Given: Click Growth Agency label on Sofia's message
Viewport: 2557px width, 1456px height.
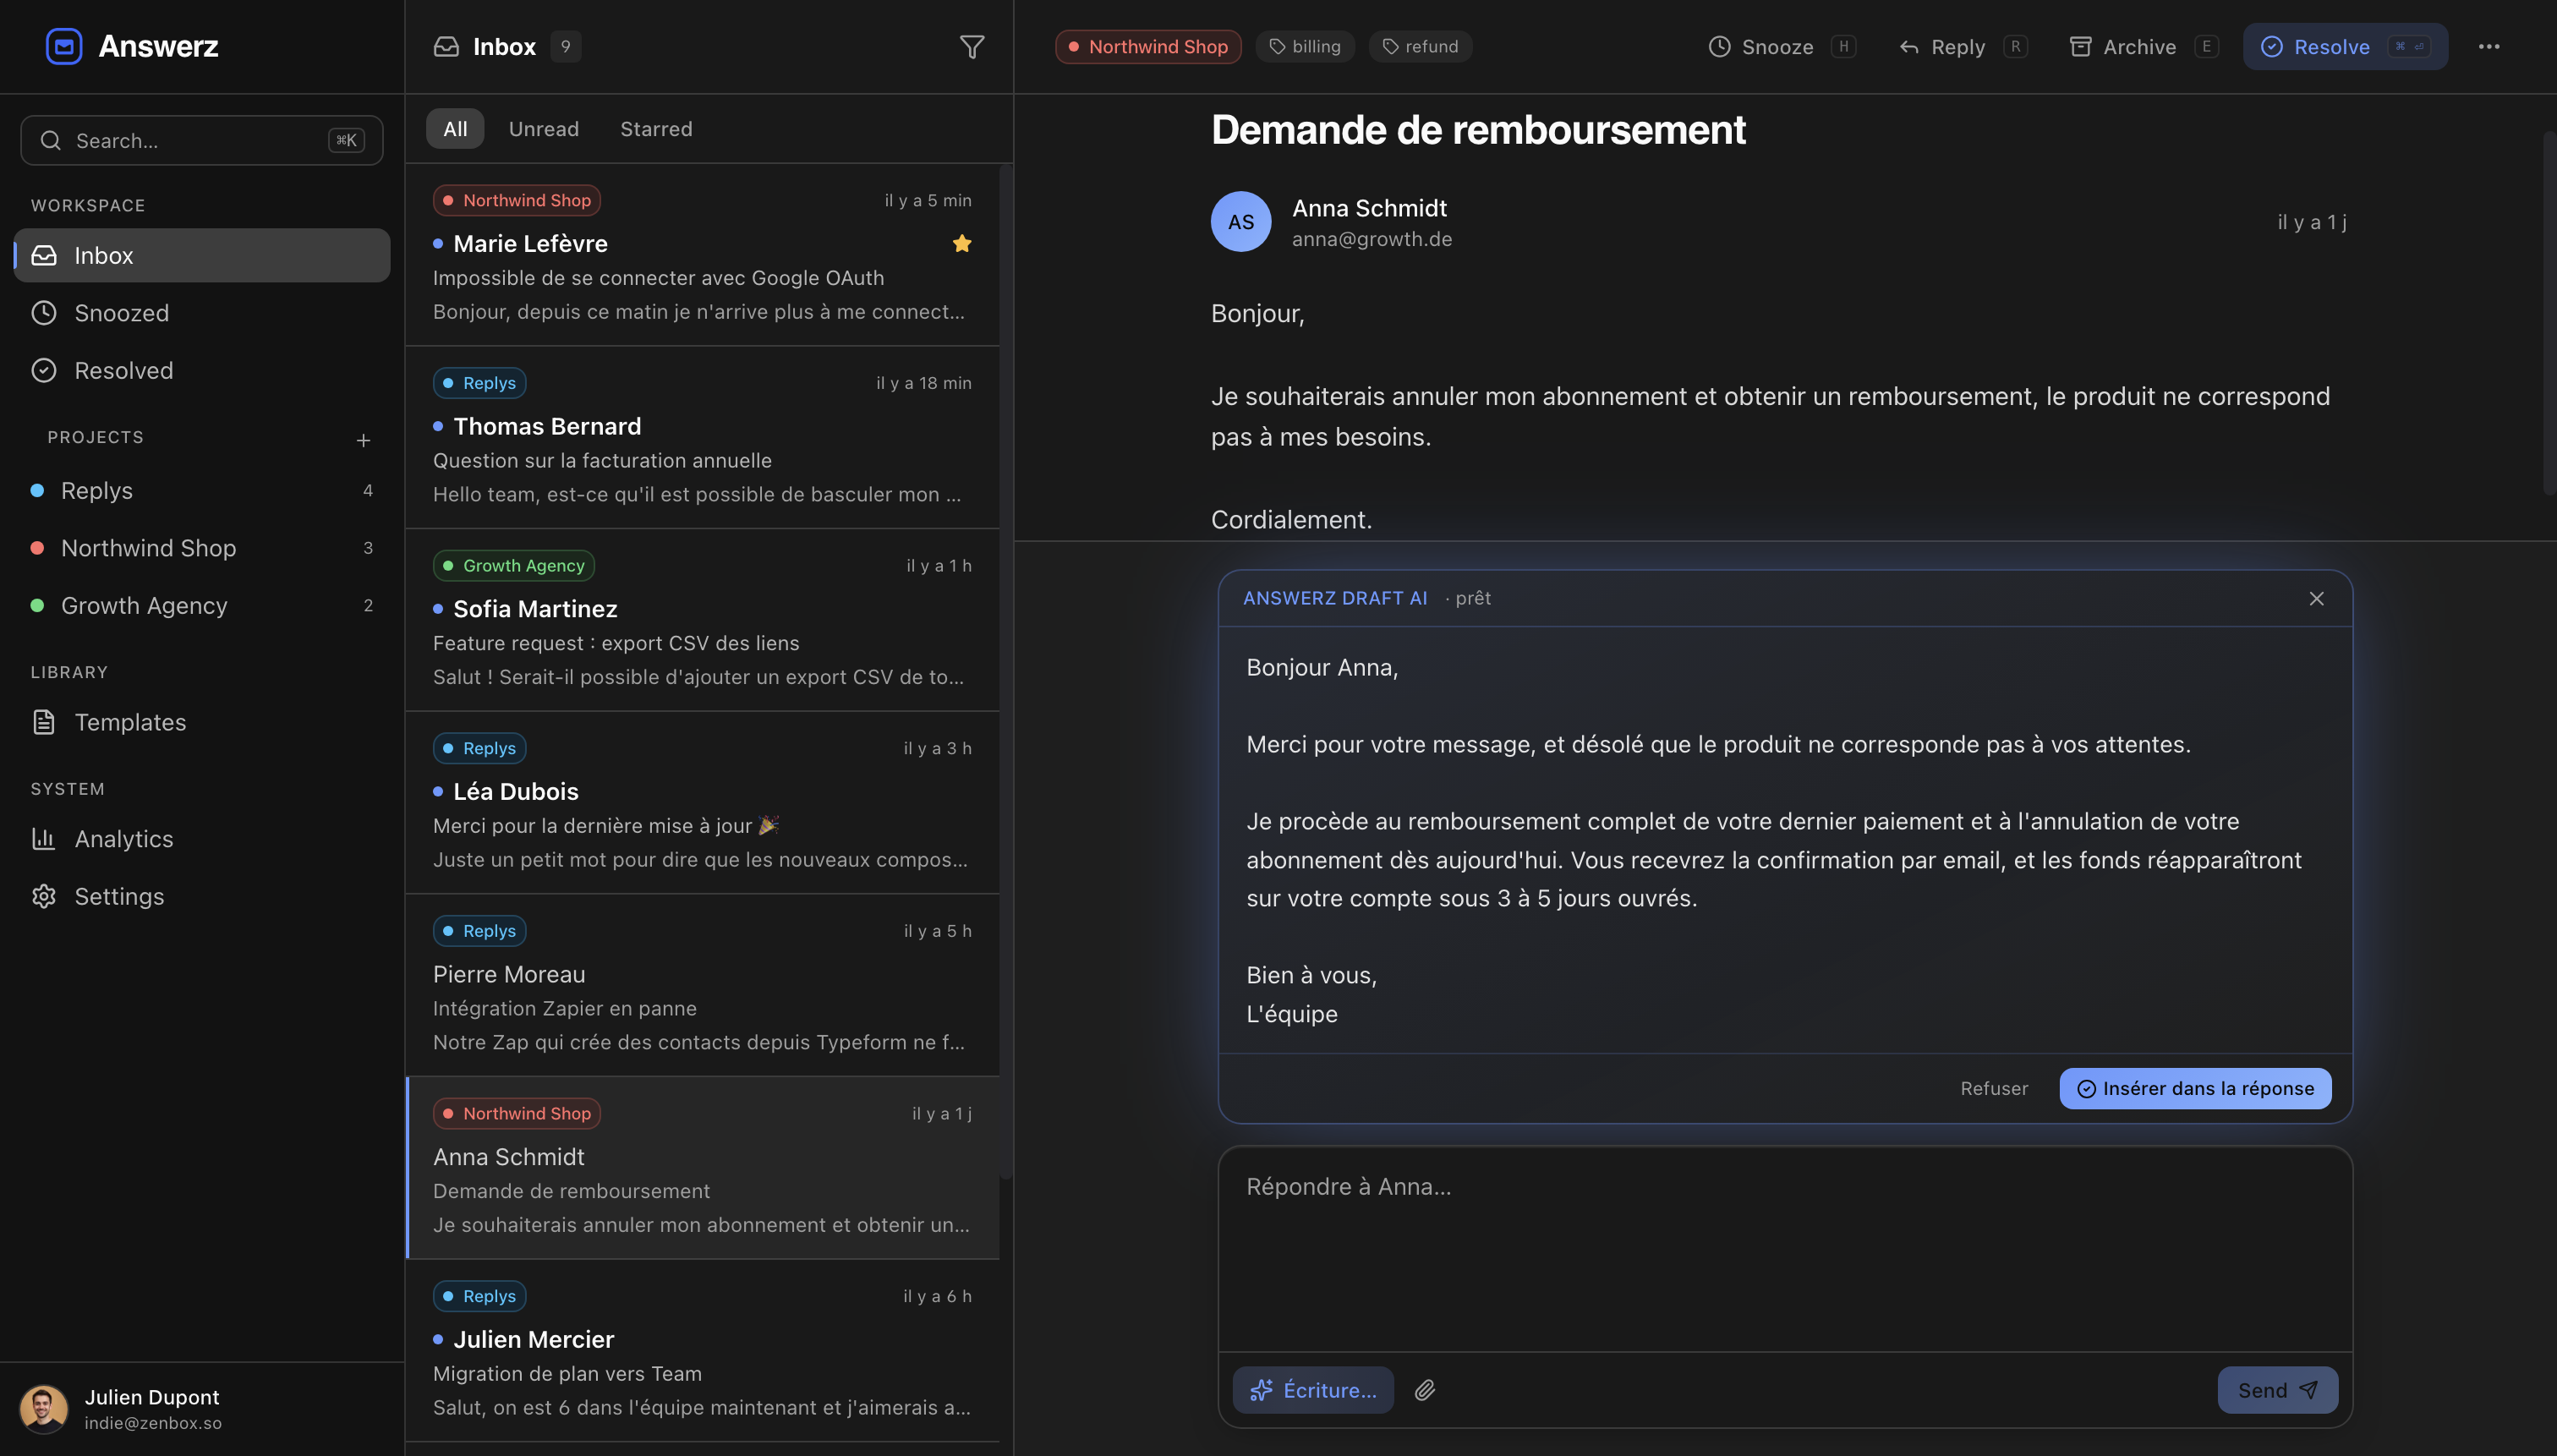Looking at the screenshot, I should click(x=514, y=565).
